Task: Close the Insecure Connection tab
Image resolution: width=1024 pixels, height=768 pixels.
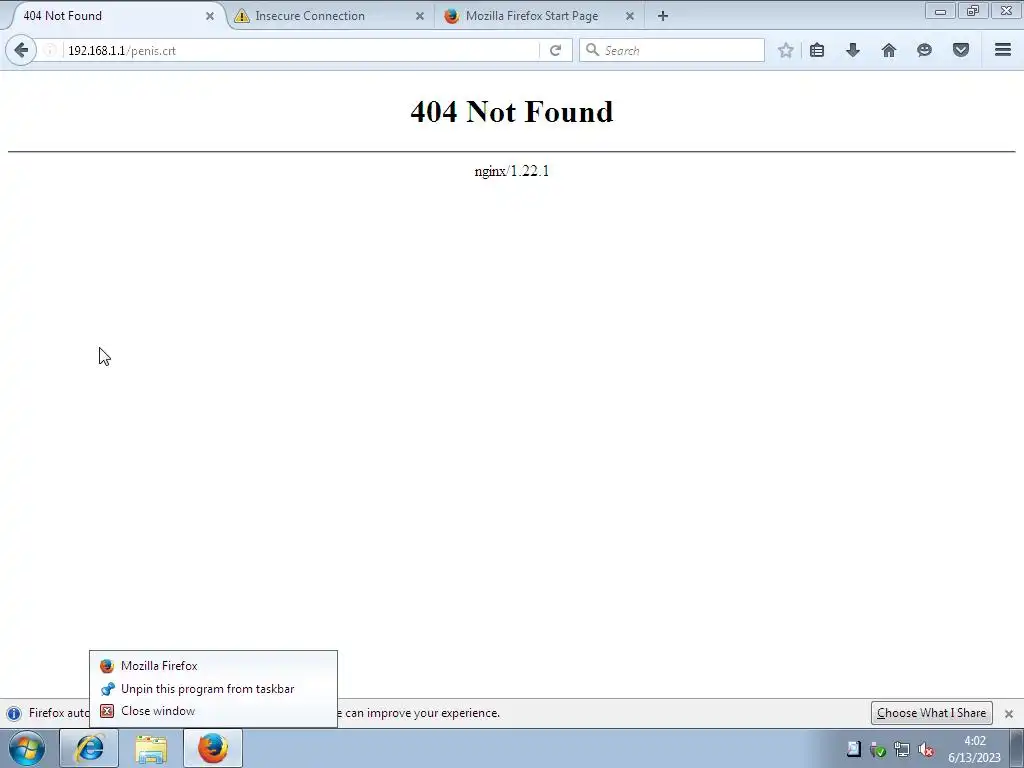Action: click(420, 16)
